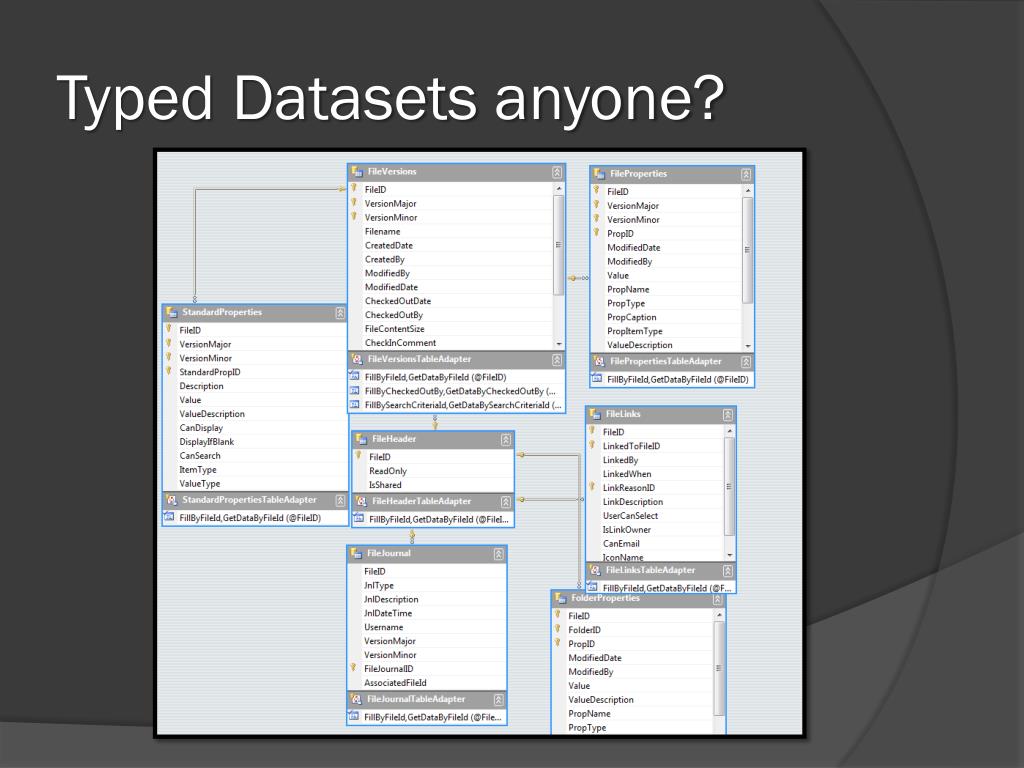The width and height of the screenshot is (1024, 768).
Task: Select IsShared column in FileHeader
Action: tap(385, 485)
